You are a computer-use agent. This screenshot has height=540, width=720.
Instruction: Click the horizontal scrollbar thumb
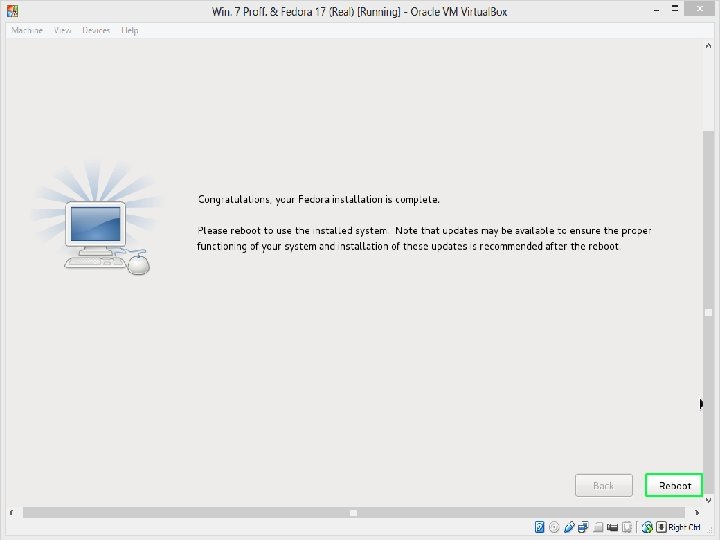354,512
